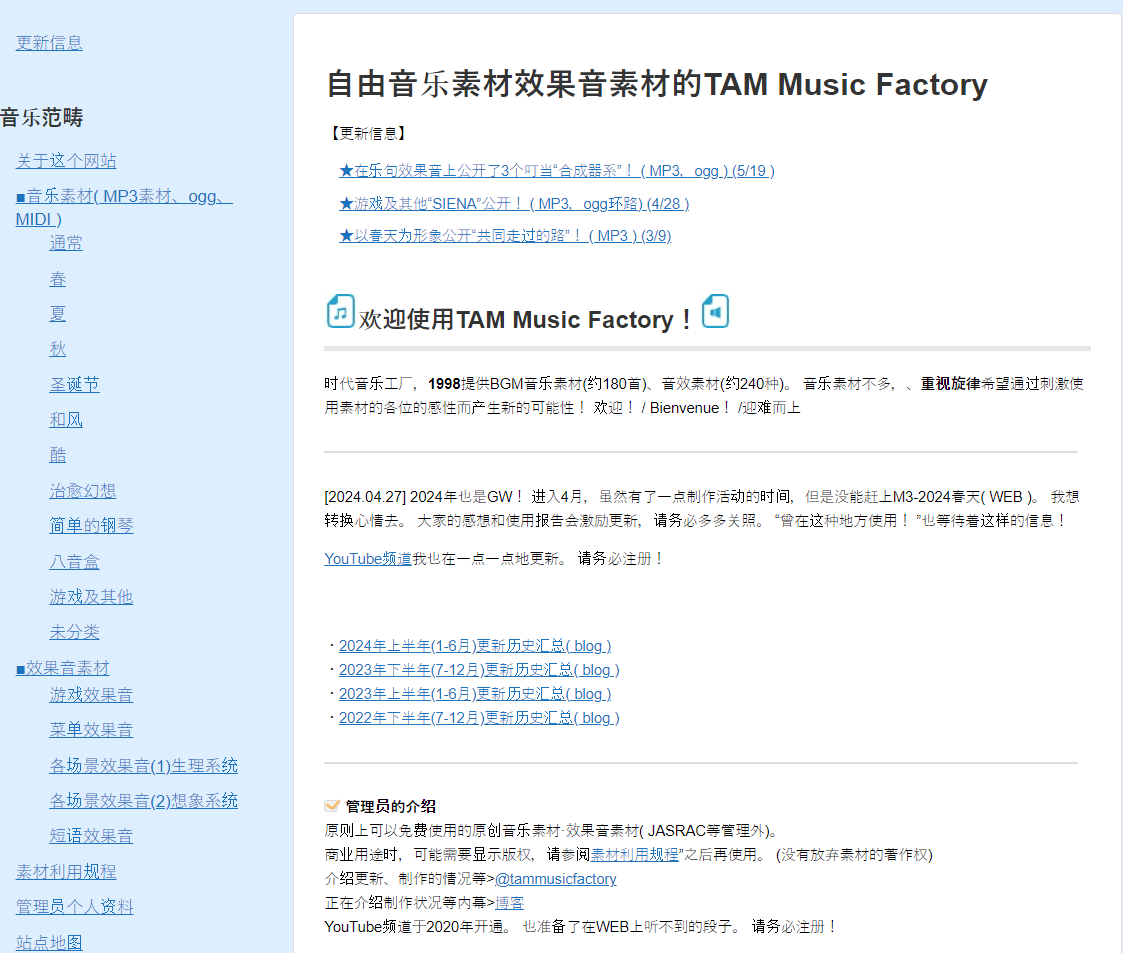The width and height of the screenshot is (1123, 953).
Task: Open the 更新信息 link in sidebar
Action: 49,43
